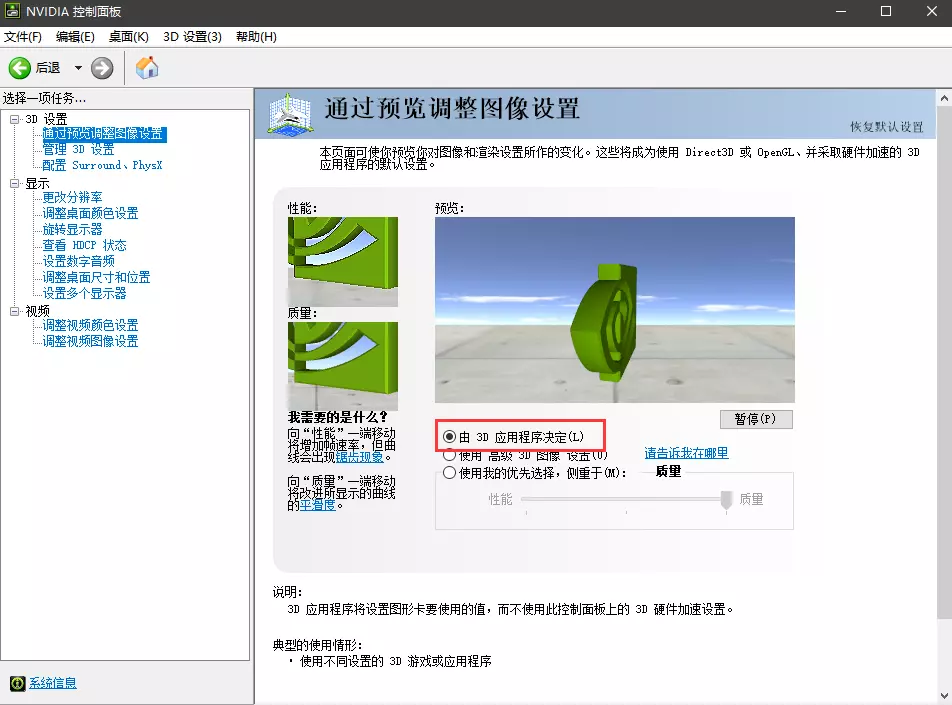Collapse the 显示 tree node
The width and height of the screenshot is (952, 705).
[15, 183]
